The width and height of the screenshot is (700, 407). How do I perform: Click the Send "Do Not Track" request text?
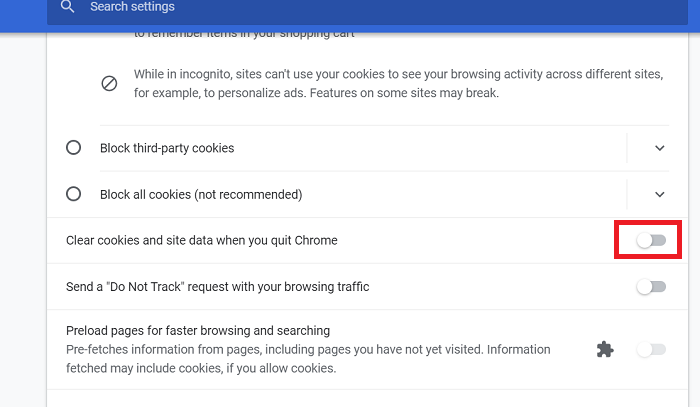click(217, 287)
